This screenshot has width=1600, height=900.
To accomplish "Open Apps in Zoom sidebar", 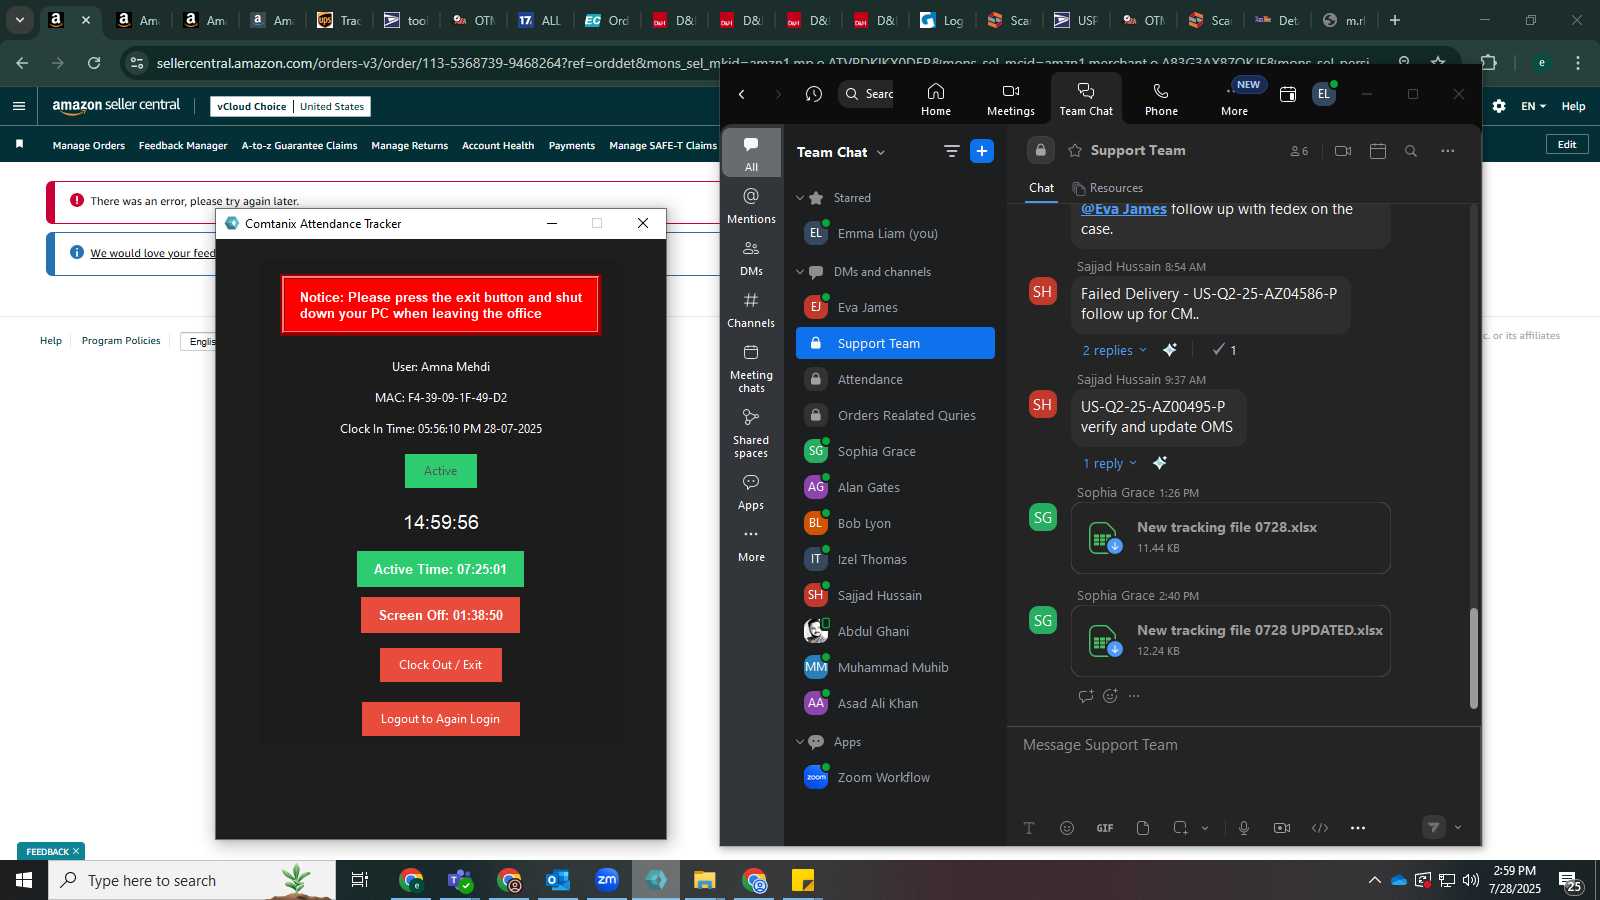I will [751, 491].
